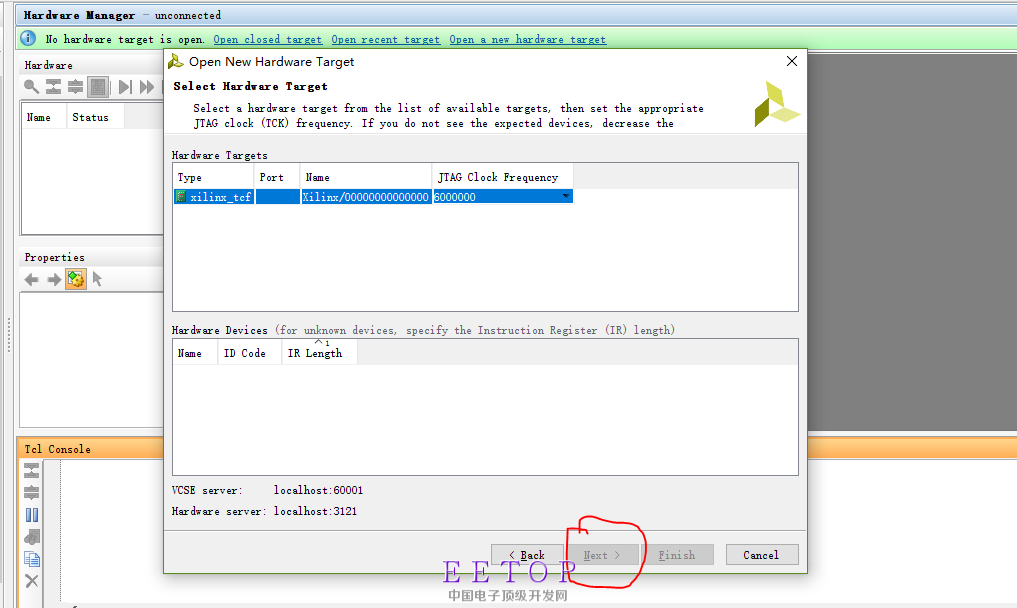Sort Hardware Targets by Name column
Viewport: 1017px width, 608px height.
point(366,177)
